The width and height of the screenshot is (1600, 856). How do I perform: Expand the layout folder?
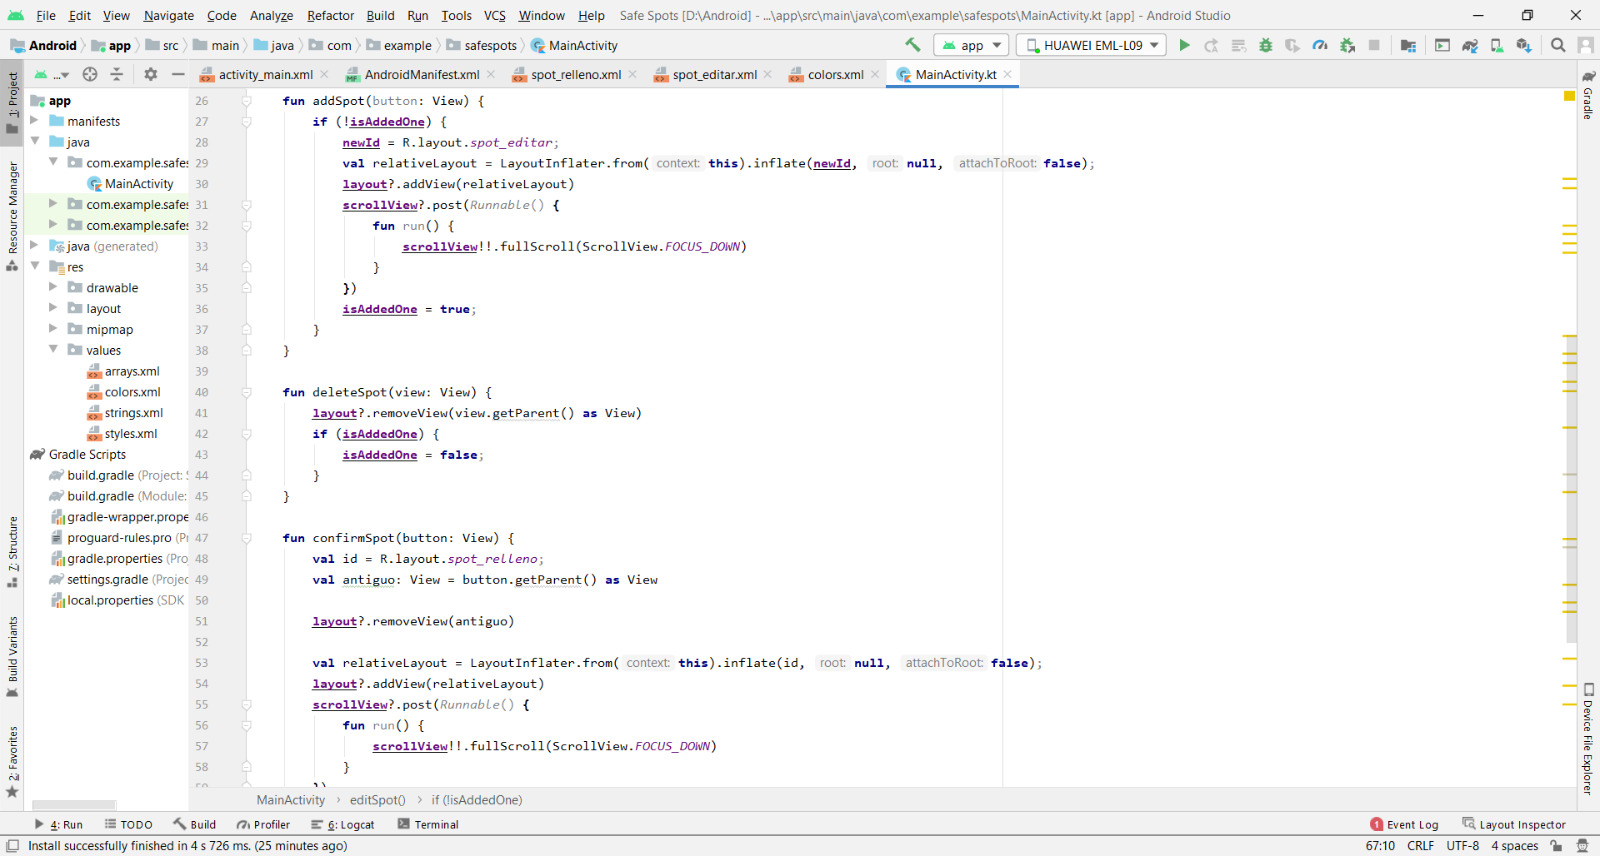point(53,308)
